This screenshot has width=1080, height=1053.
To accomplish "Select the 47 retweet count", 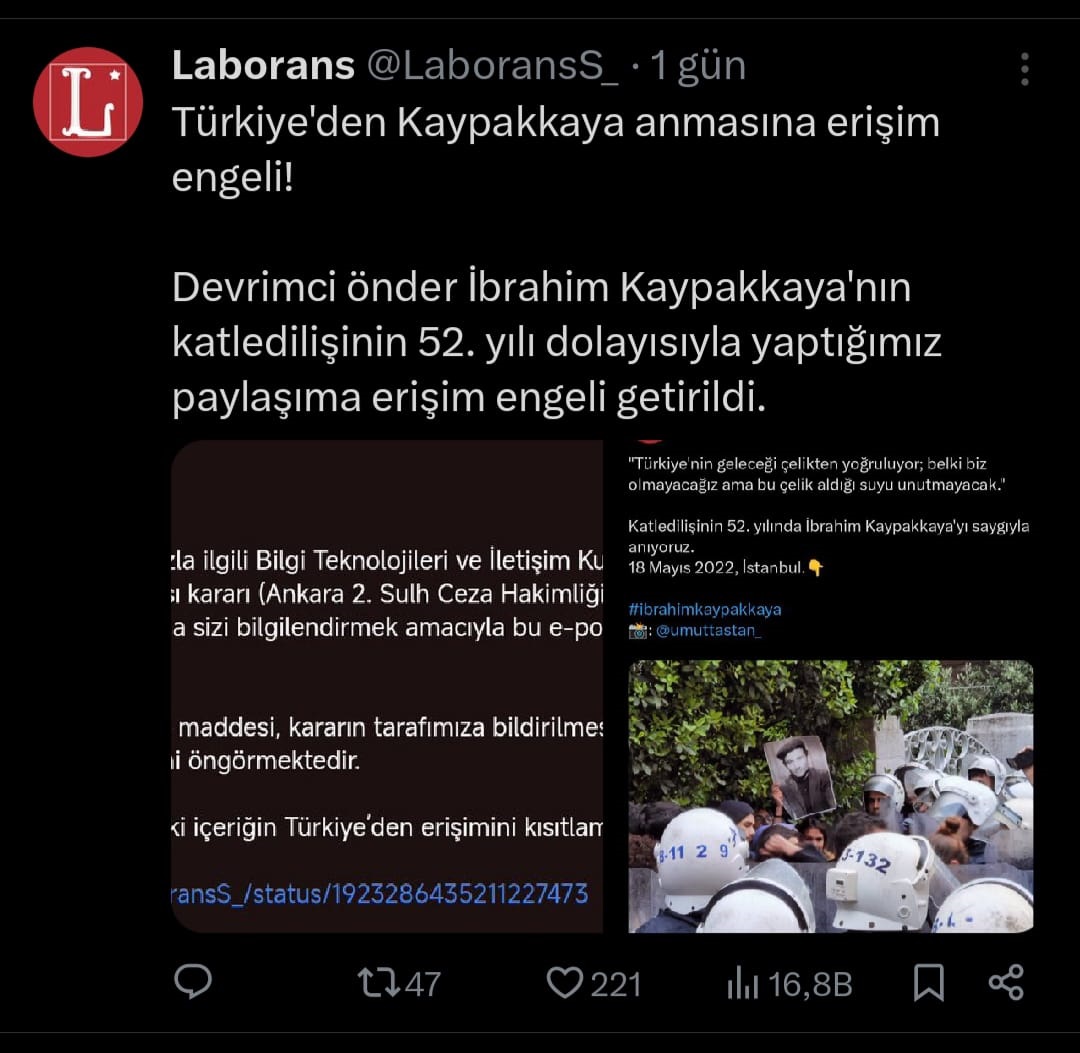I will (422, 984).
